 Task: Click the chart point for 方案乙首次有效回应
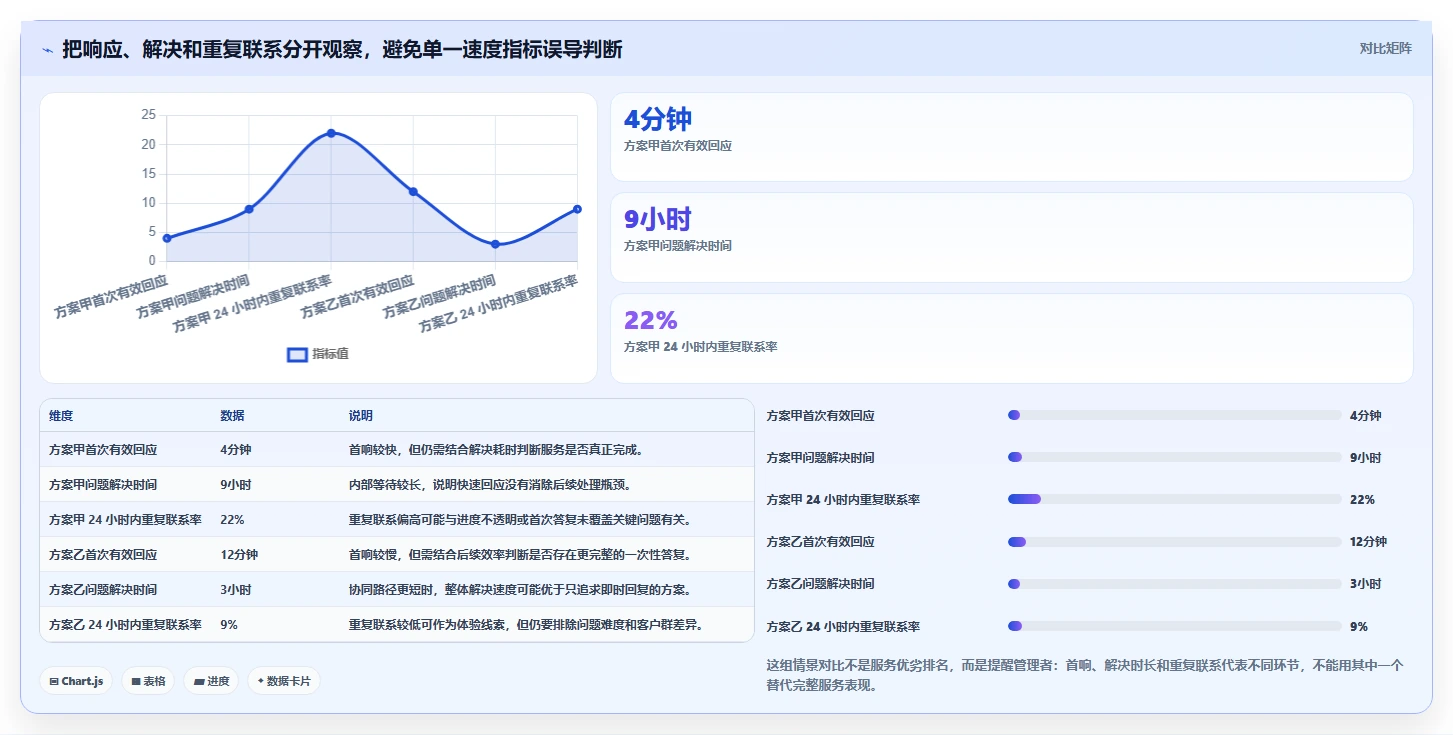point(413,192)
